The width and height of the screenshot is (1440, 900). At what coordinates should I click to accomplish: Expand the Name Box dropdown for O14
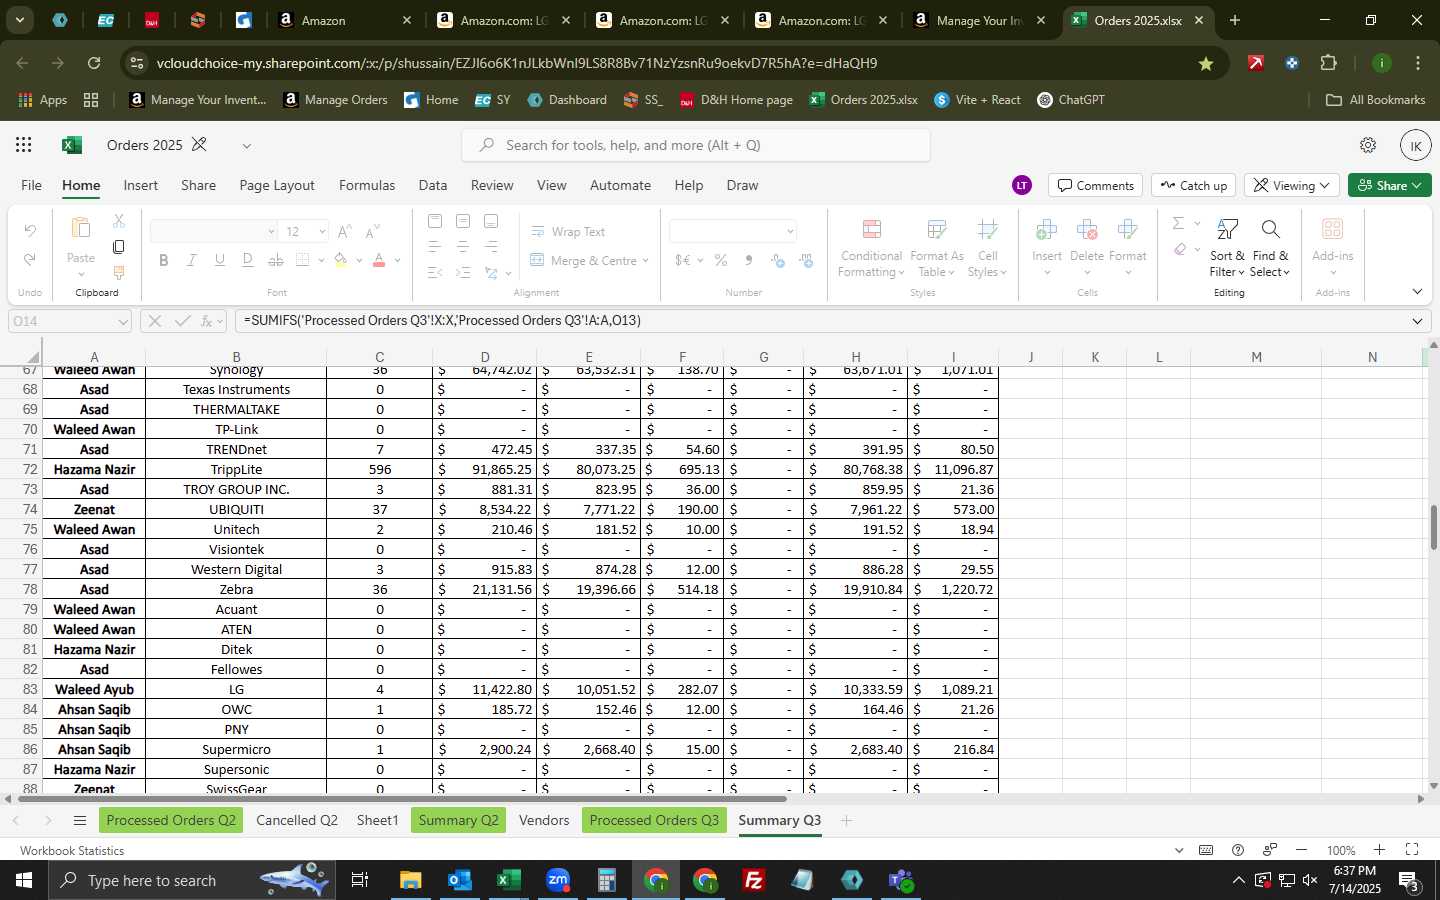click(x=122, y=322)
